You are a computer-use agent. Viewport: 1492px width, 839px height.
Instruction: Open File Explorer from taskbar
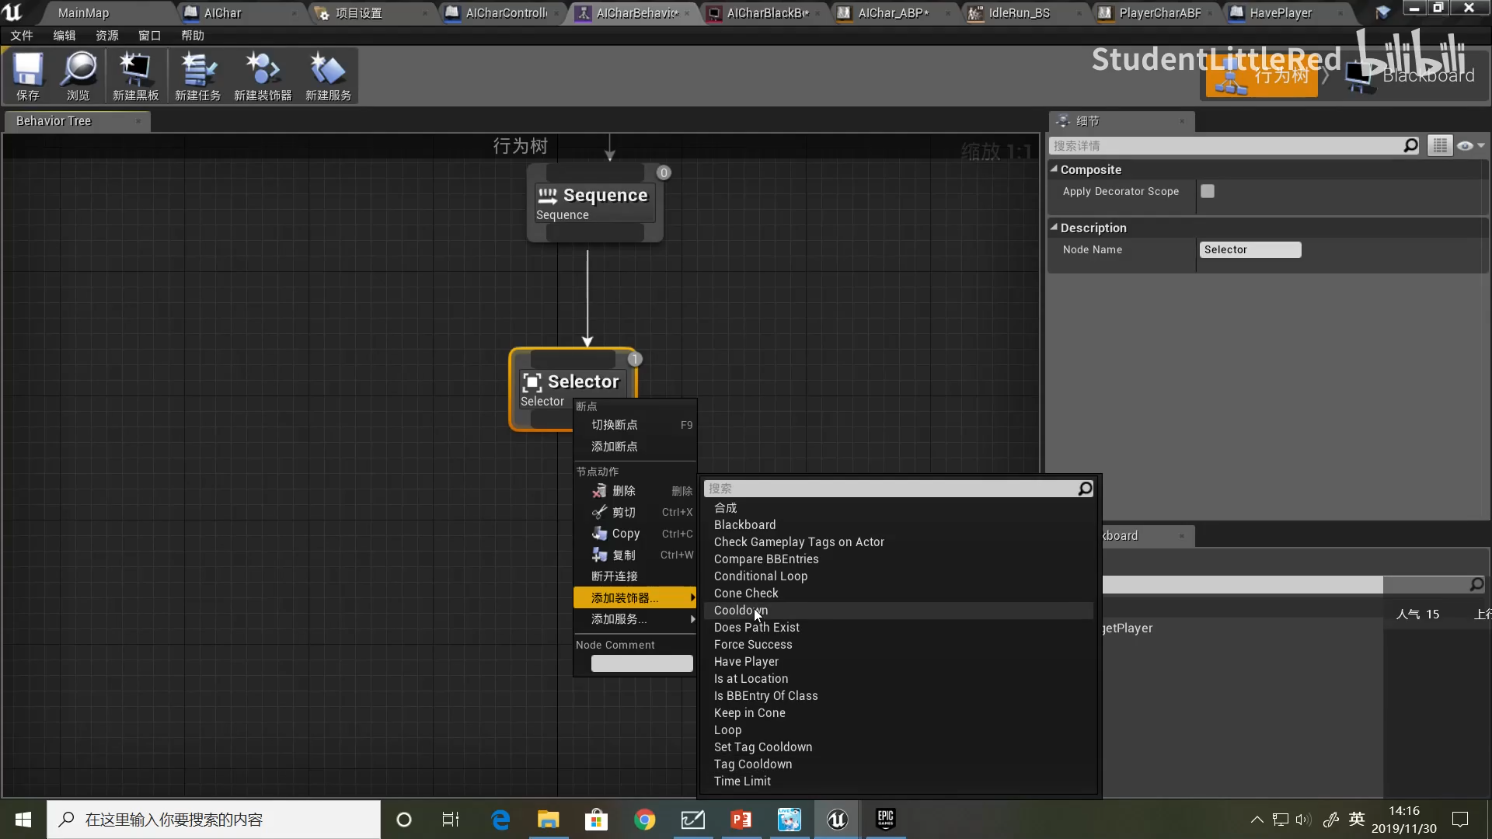548,819
